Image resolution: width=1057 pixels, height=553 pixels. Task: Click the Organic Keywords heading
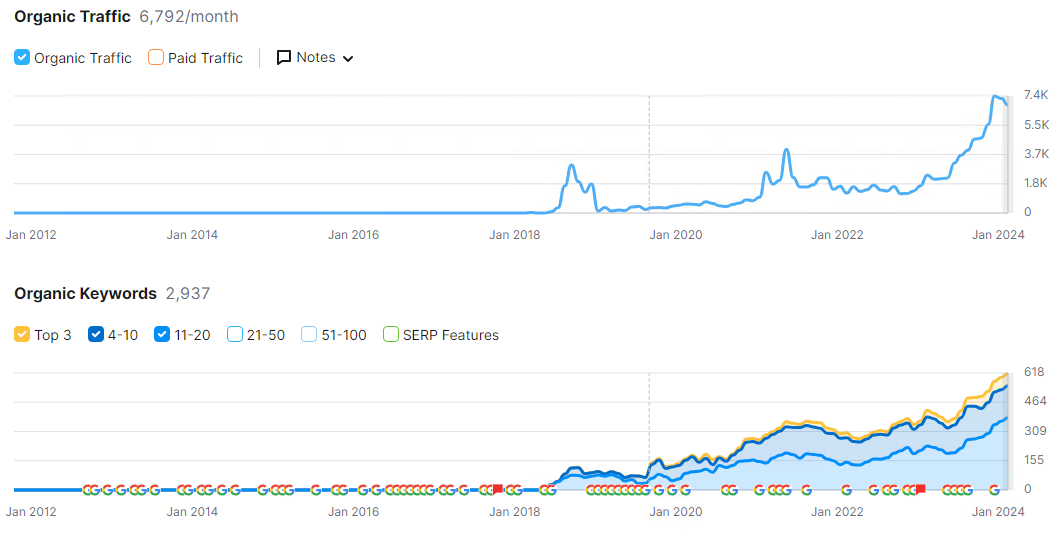pos(85,294)
